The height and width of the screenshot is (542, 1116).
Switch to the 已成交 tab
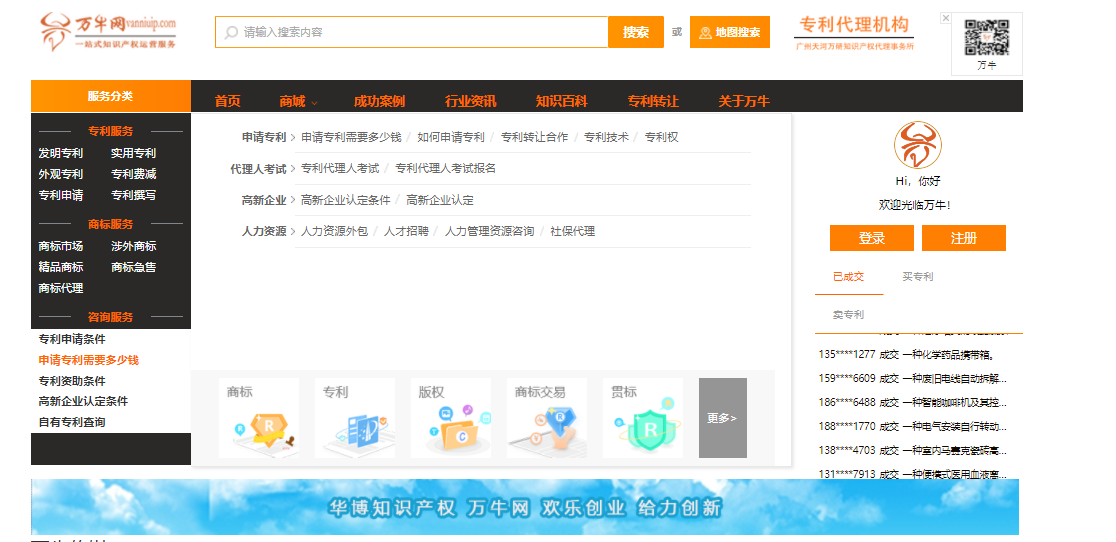pyautogui.click(x=848, y=277)
